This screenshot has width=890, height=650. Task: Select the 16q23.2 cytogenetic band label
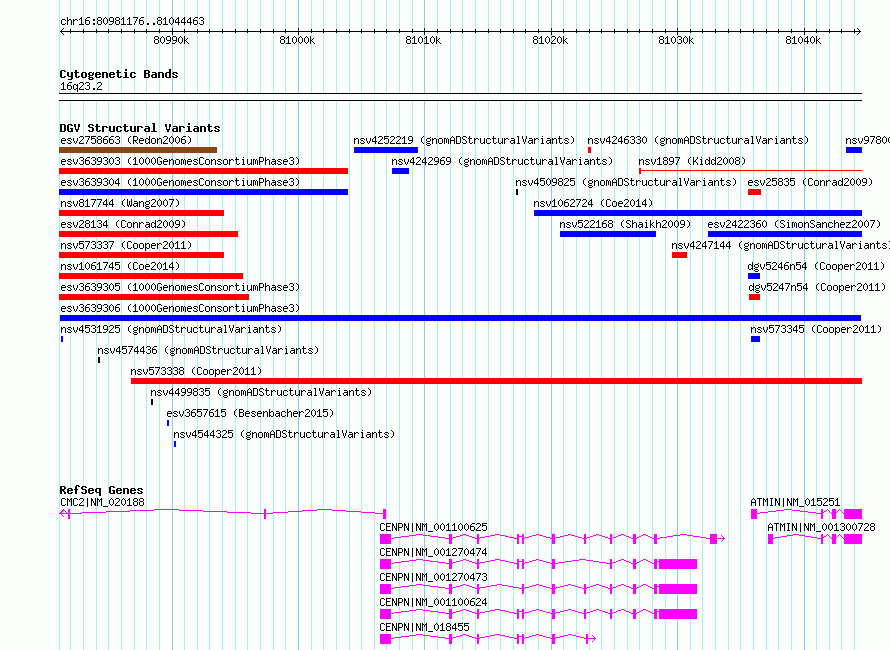point(81,86)
